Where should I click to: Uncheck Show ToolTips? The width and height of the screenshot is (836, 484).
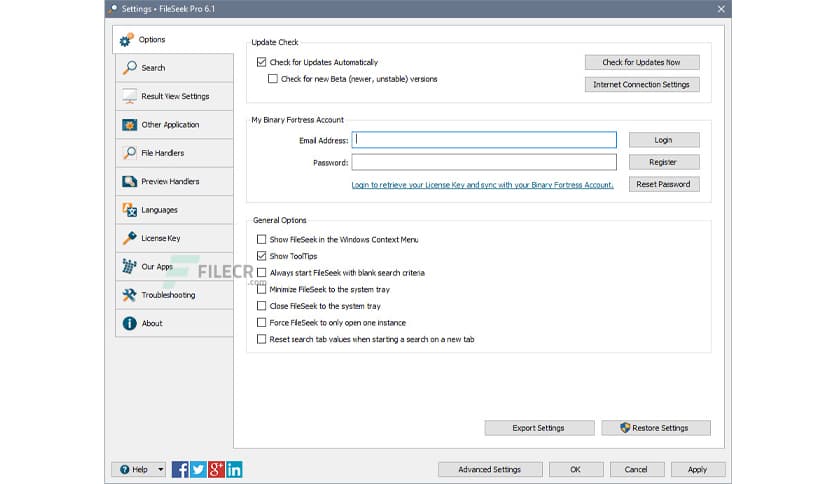(x=261, y=256)
